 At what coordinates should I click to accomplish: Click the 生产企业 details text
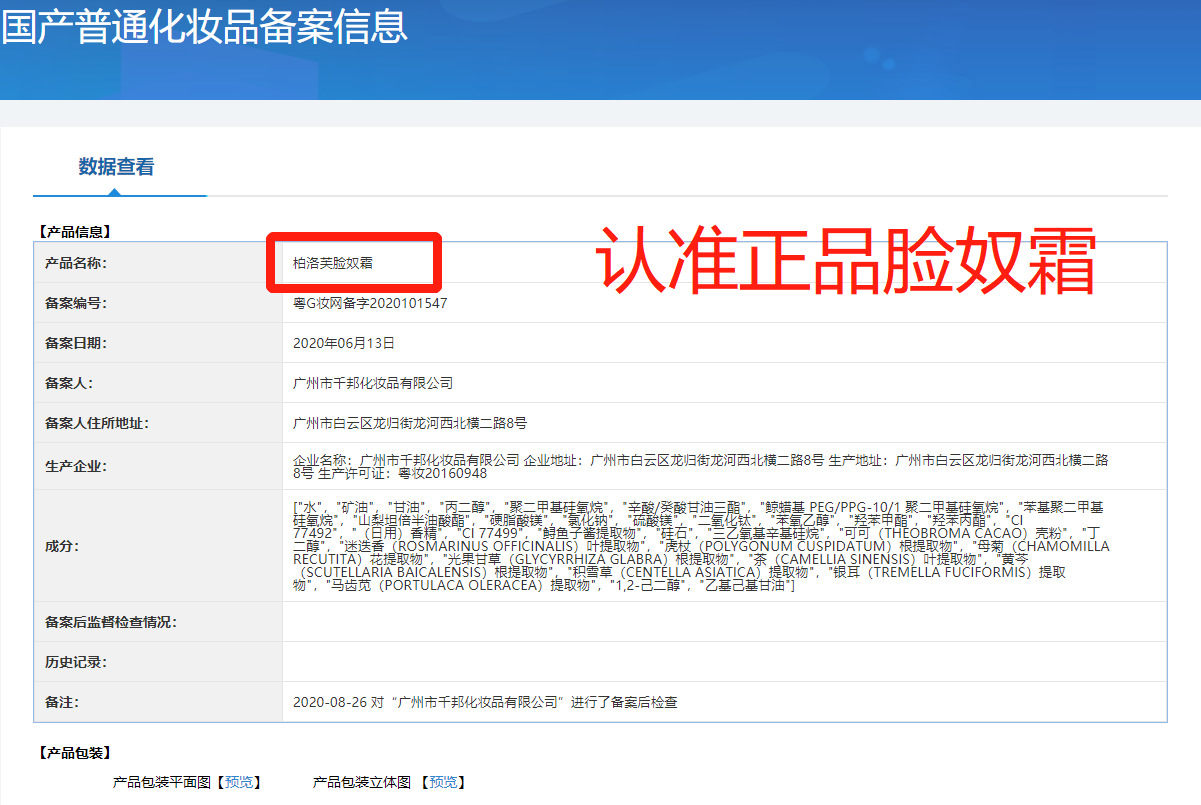(700, 466)
